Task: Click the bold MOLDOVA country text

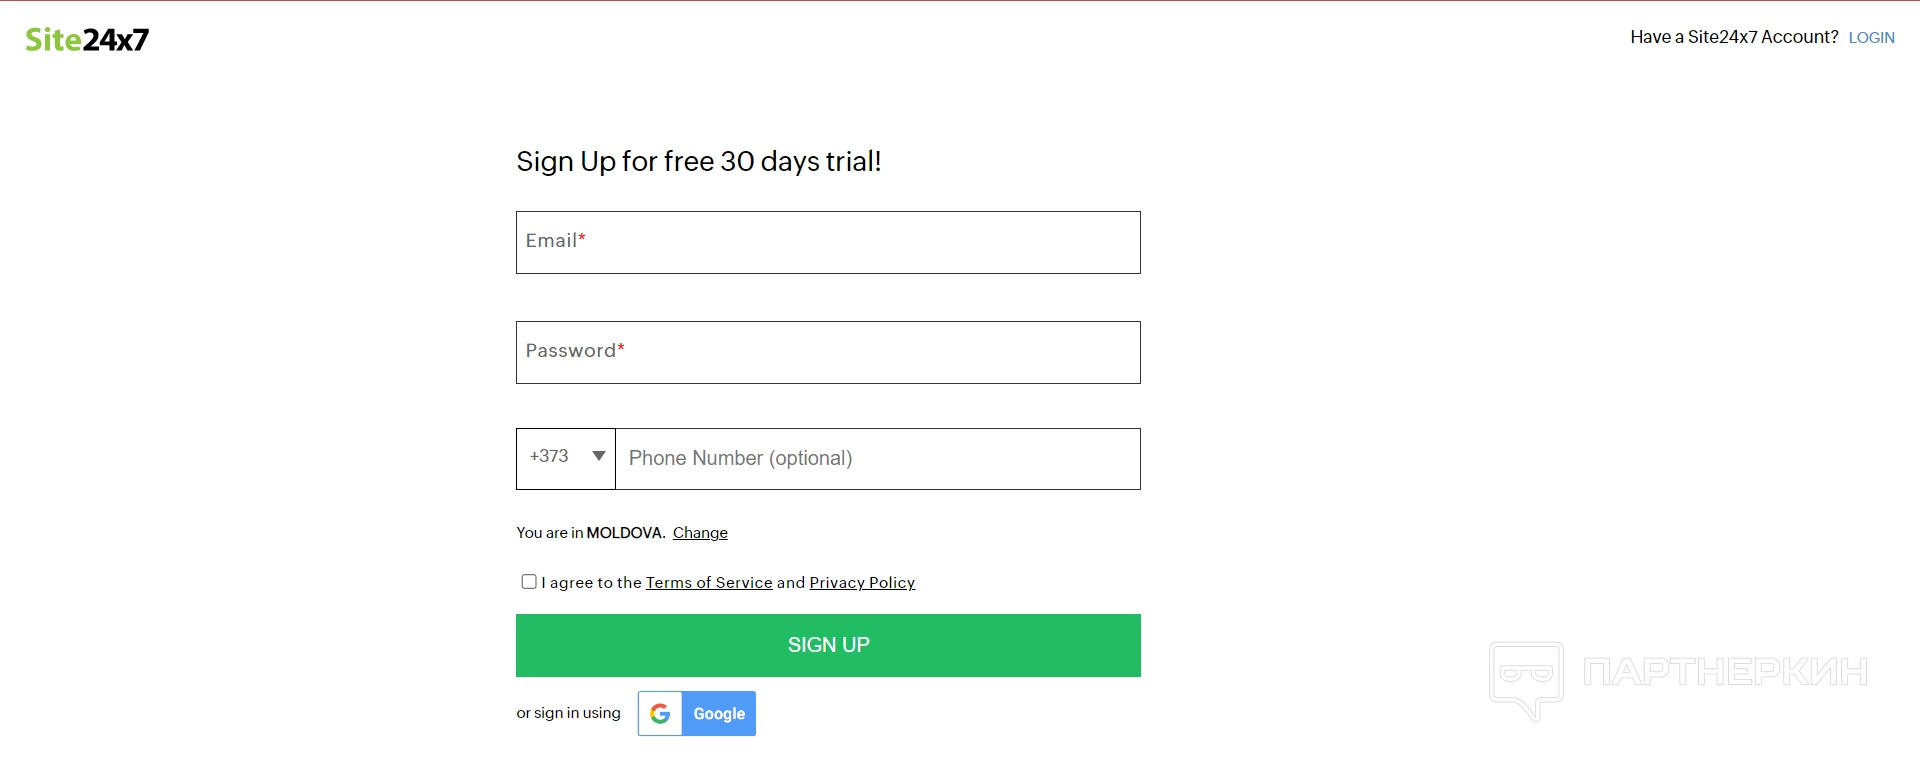Action: tap(625, 533)
